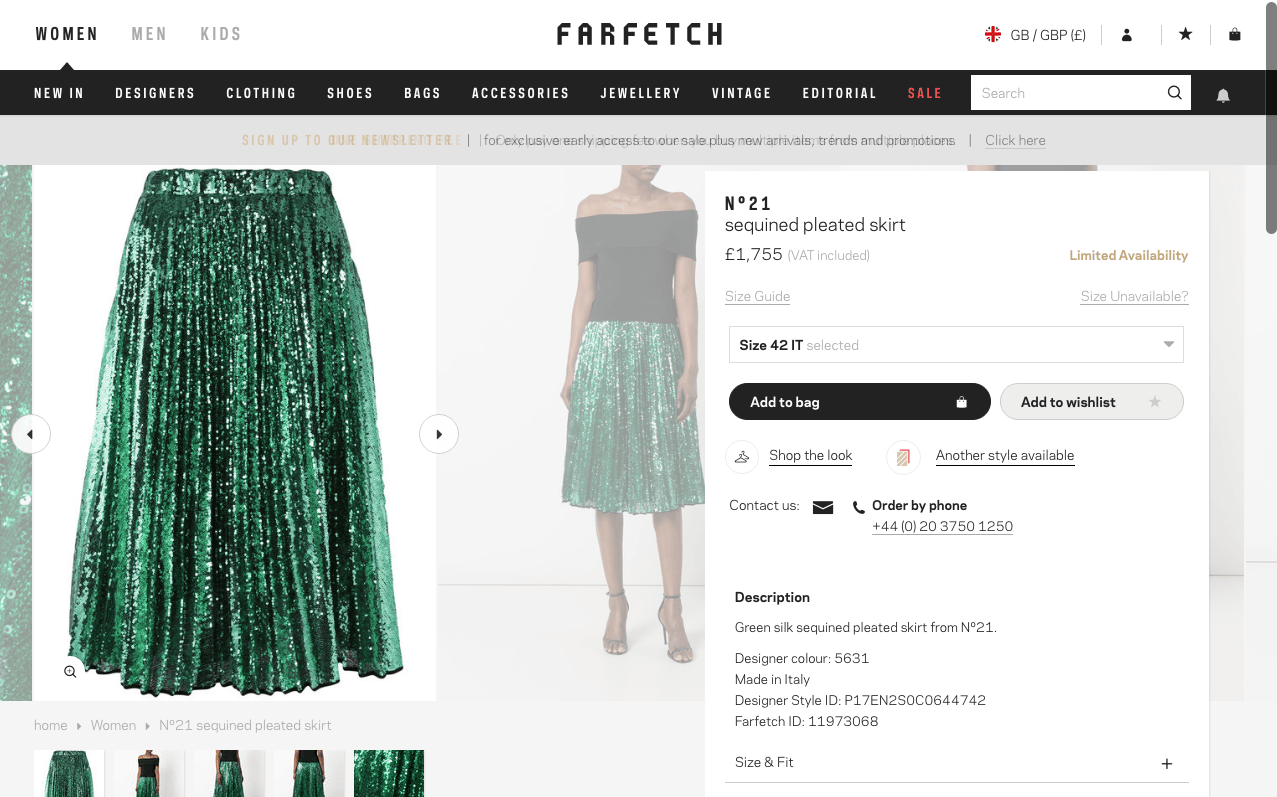This screenshot has height=797, width=1277.
Task: Open GB / GBP currency selector
Action: click(1035, 35)
